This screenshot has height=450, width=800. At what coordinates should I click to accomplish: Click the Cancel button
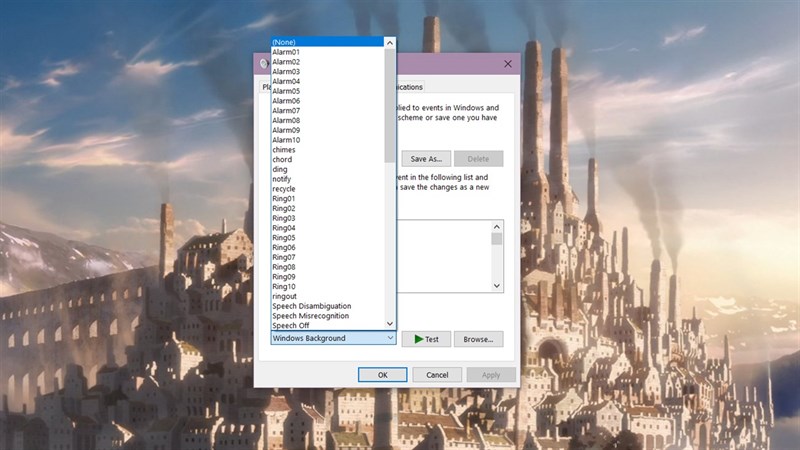click(437, 374)
